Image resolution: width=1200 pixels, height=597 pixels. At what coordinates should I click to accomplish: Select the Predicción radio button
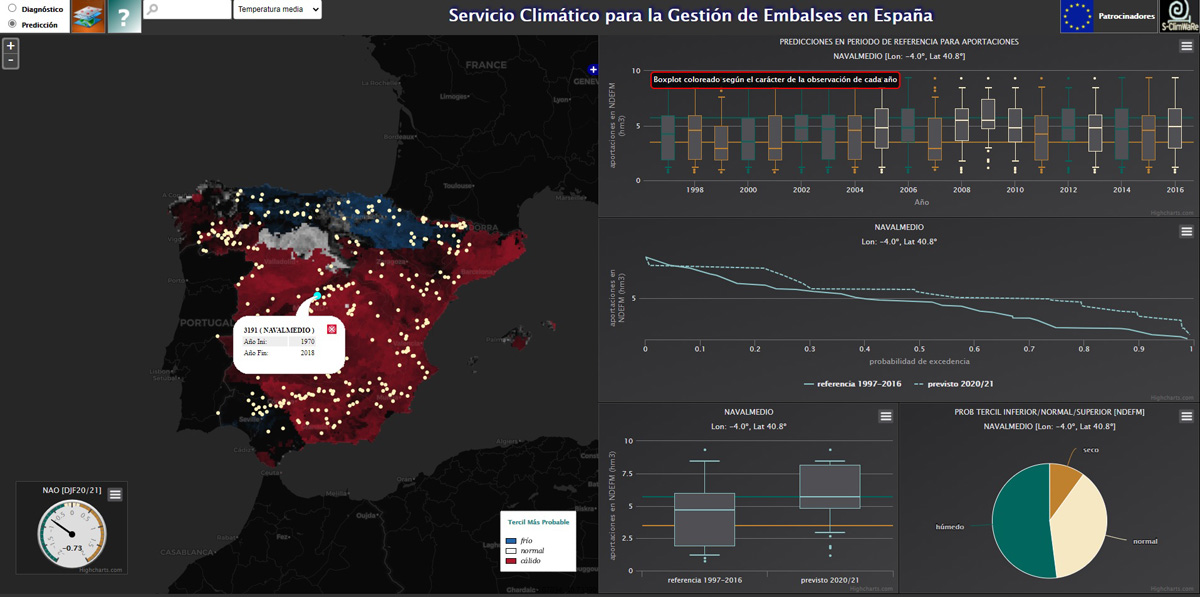click(x=13, y=23)
